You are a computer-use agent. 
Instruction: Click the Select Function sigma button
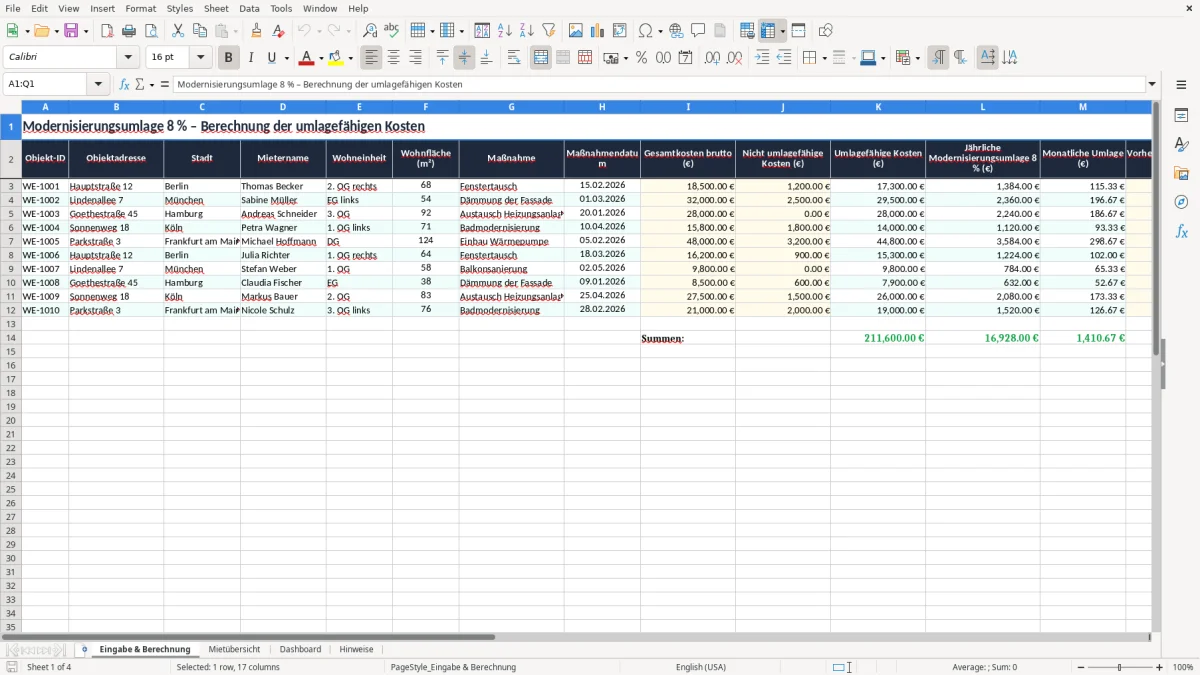point(139,85)
